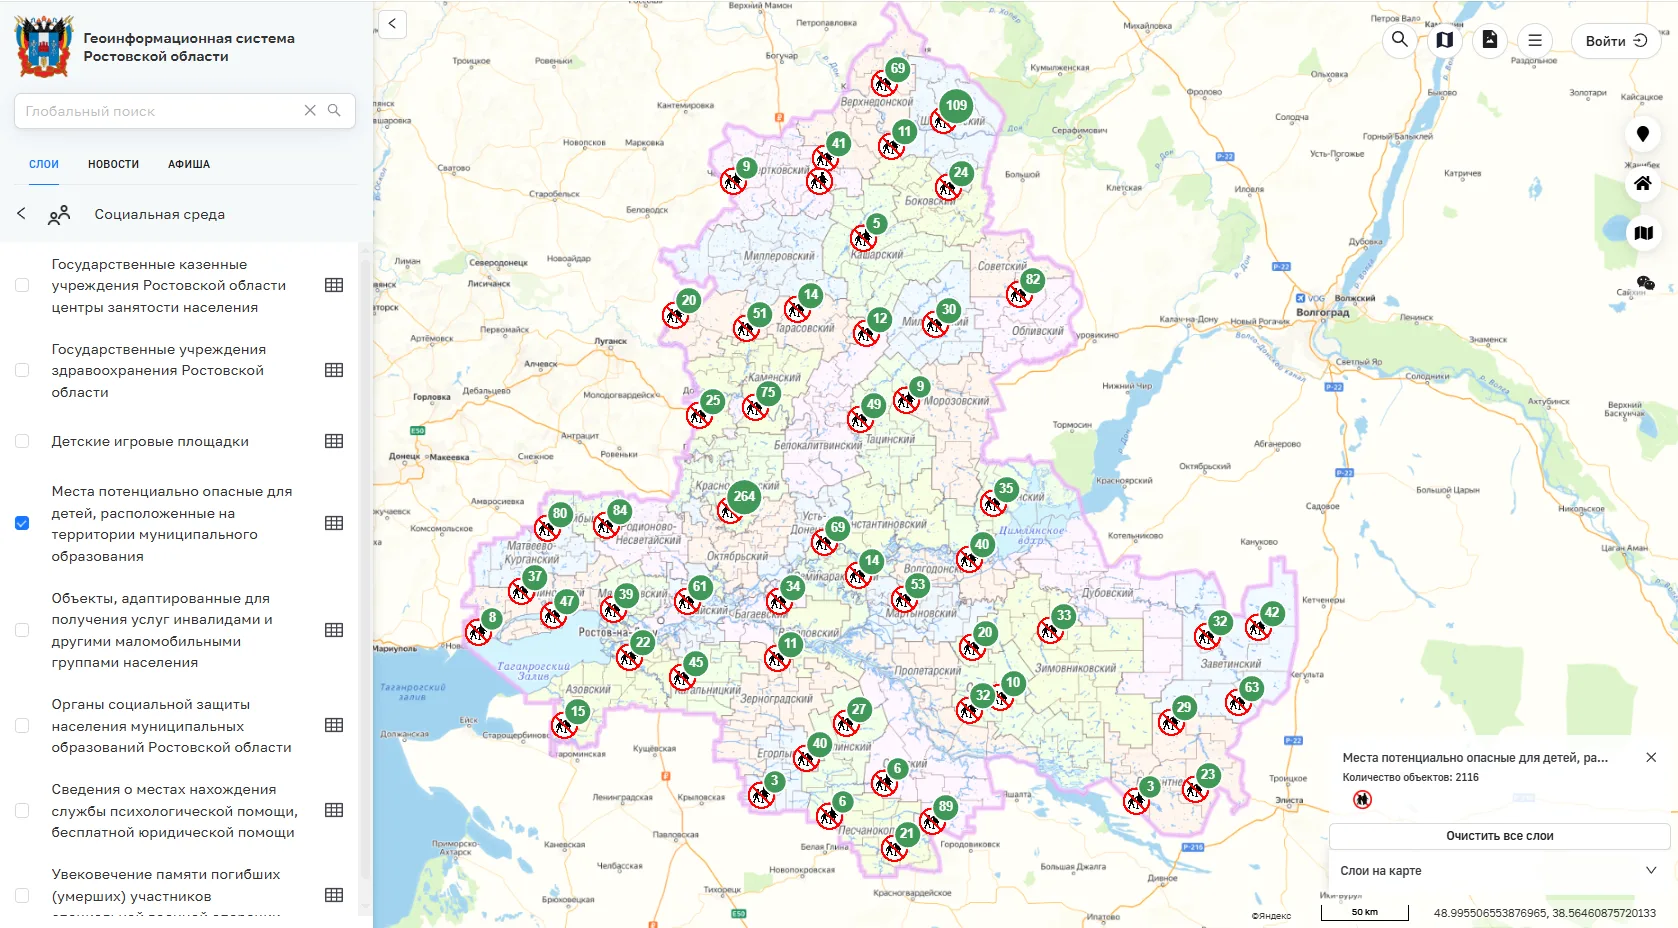Click the Глобальный поиск input field
The height and width of the screenshot is (928, 1678).
(x=160, y=111)
